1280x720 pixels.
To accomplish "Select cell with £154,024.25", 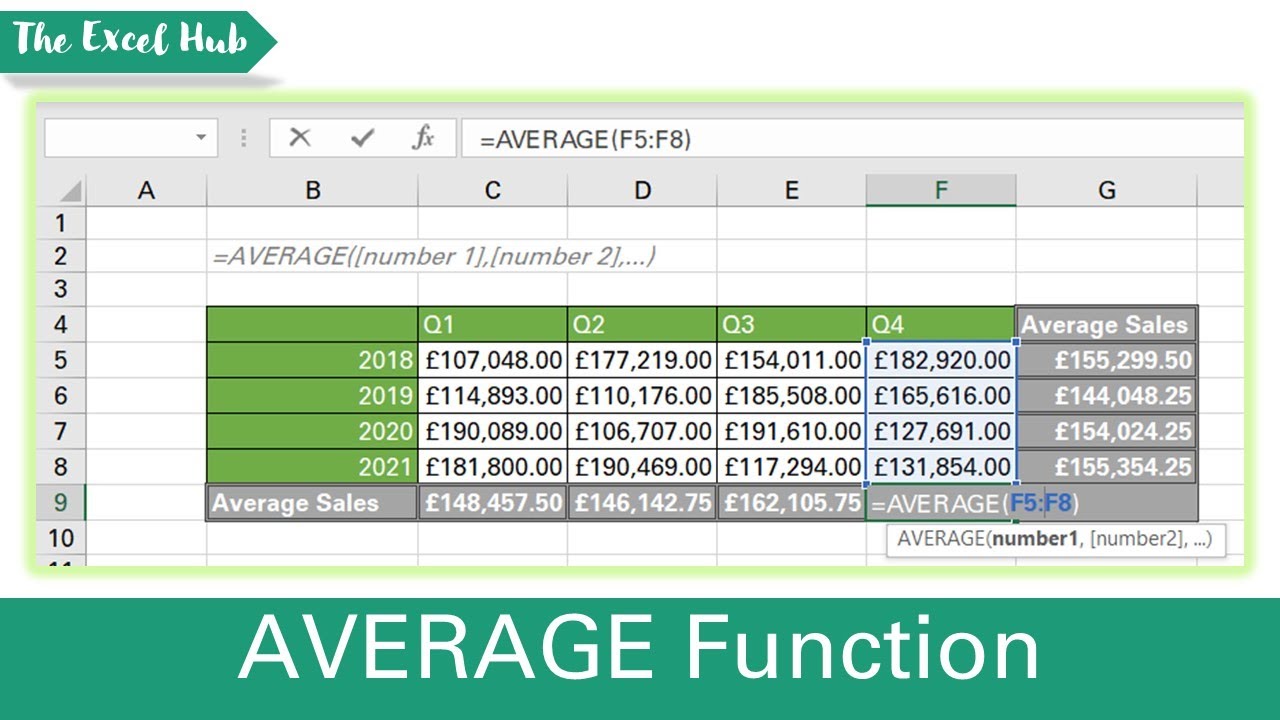I will tap(1107, 431).
